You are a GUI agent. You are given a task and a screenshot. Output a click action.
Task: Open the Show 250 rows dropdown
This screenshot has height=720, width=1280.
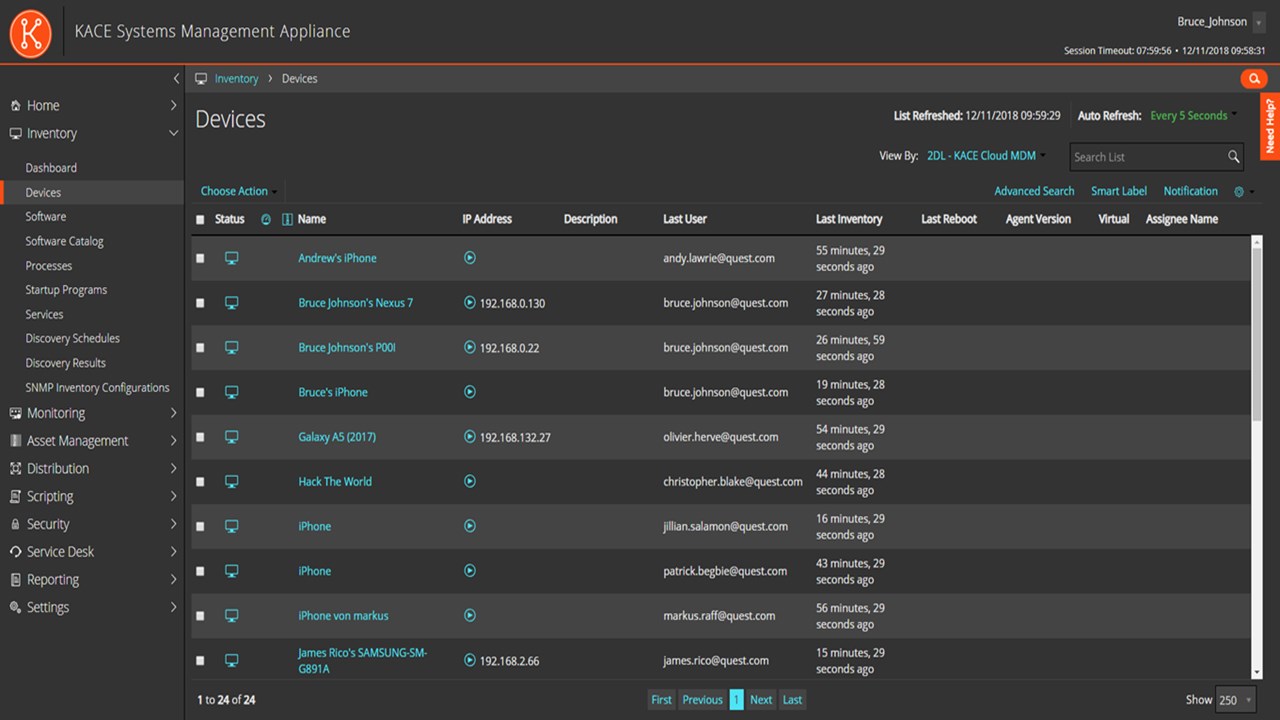(1234, 700)
